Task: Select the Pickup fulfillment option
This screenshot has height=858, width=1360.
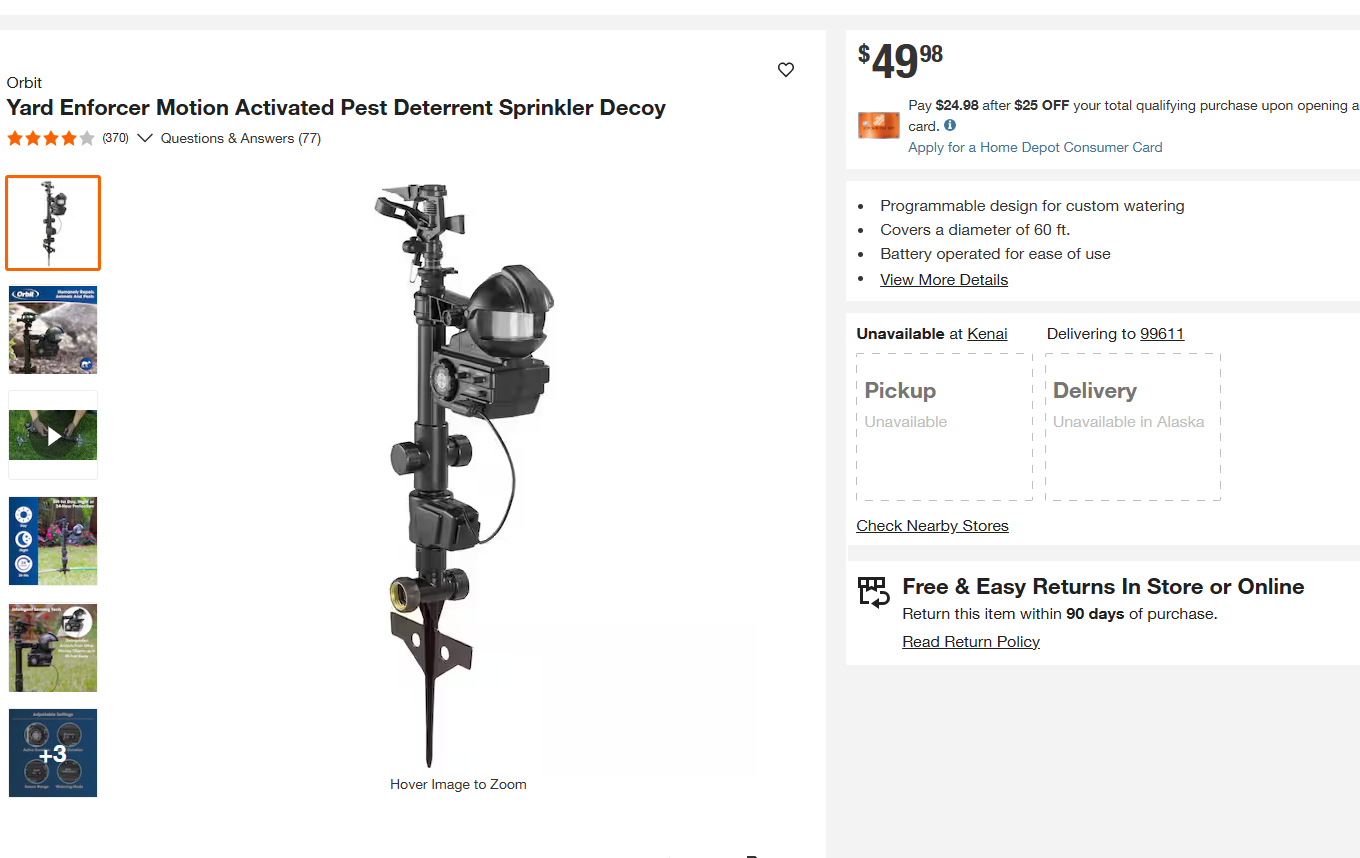Action: click(x=944, y=426)
